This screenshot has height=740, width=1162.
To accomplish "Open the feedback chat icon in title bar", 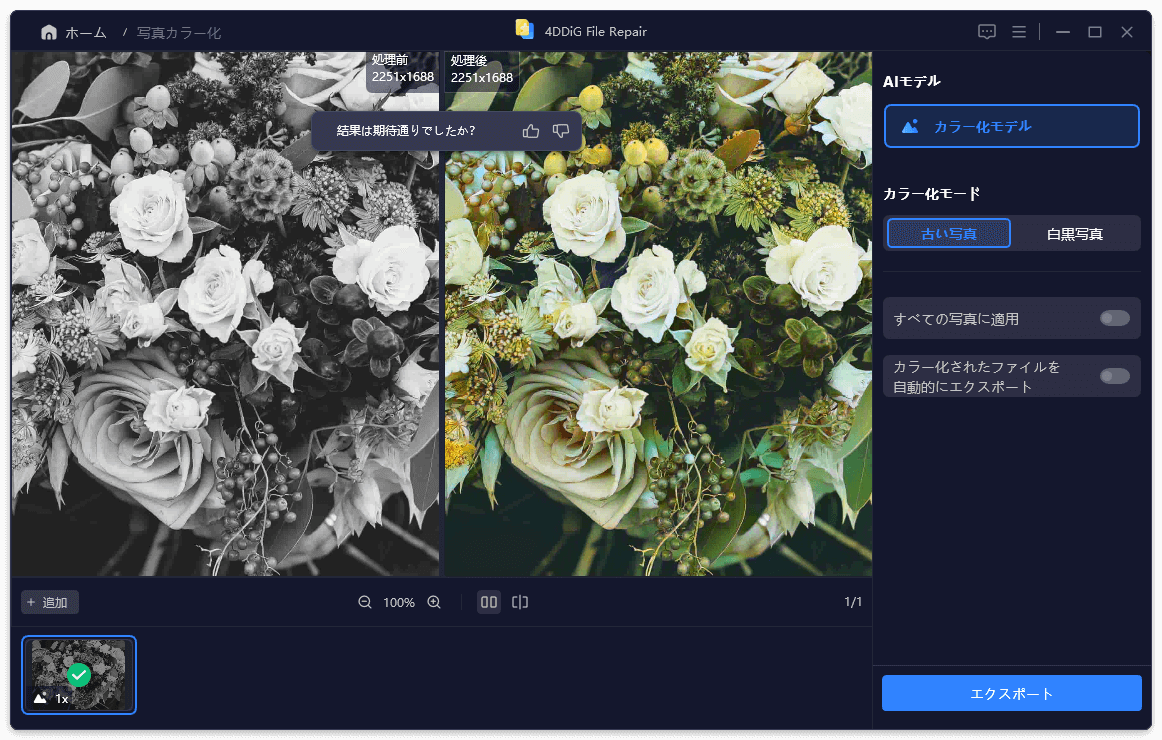I will point(986,32).
